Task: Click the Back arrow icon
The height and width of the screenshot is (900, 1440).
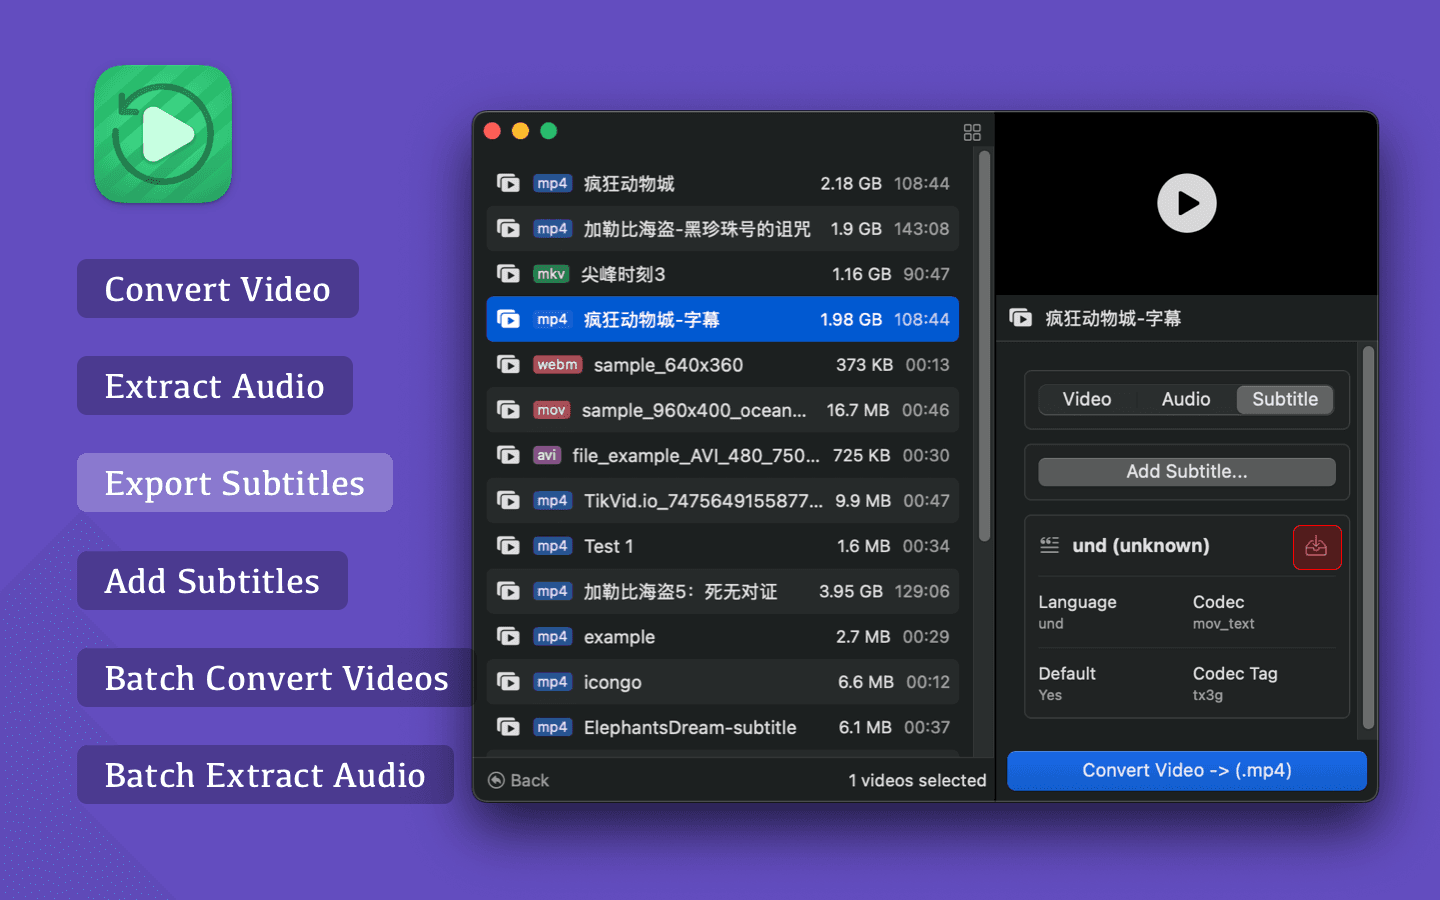Action: 496,780
